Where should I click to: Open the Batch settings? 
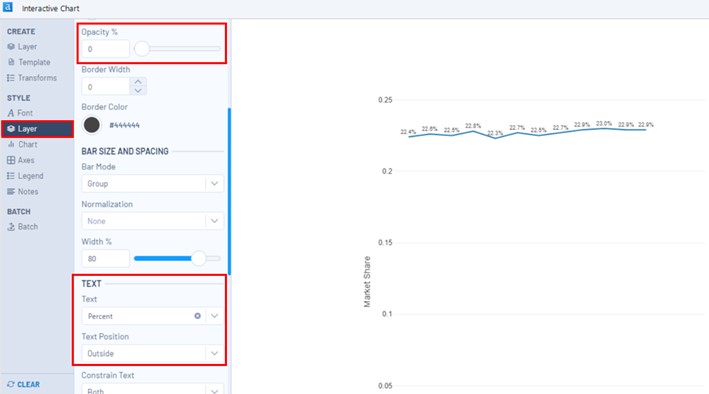pos(23,227)
